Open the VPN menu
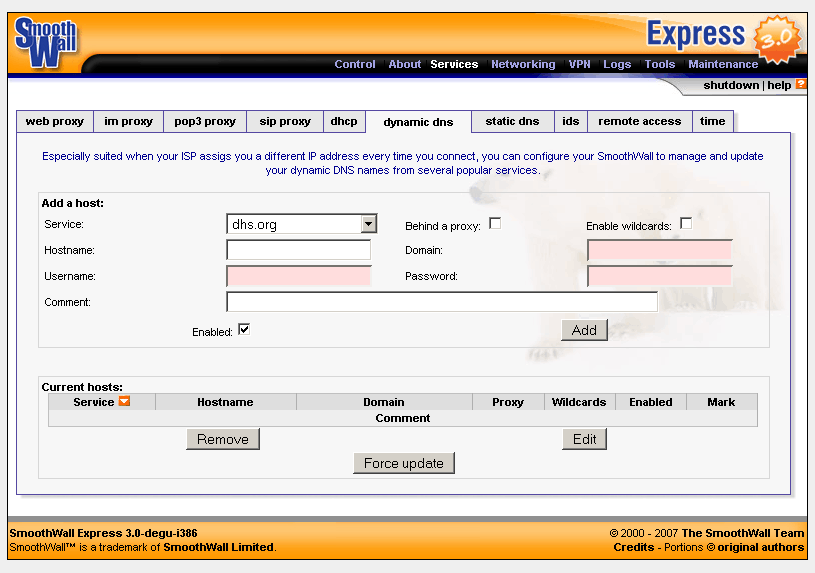815x573 pixels. pos(579,64)
